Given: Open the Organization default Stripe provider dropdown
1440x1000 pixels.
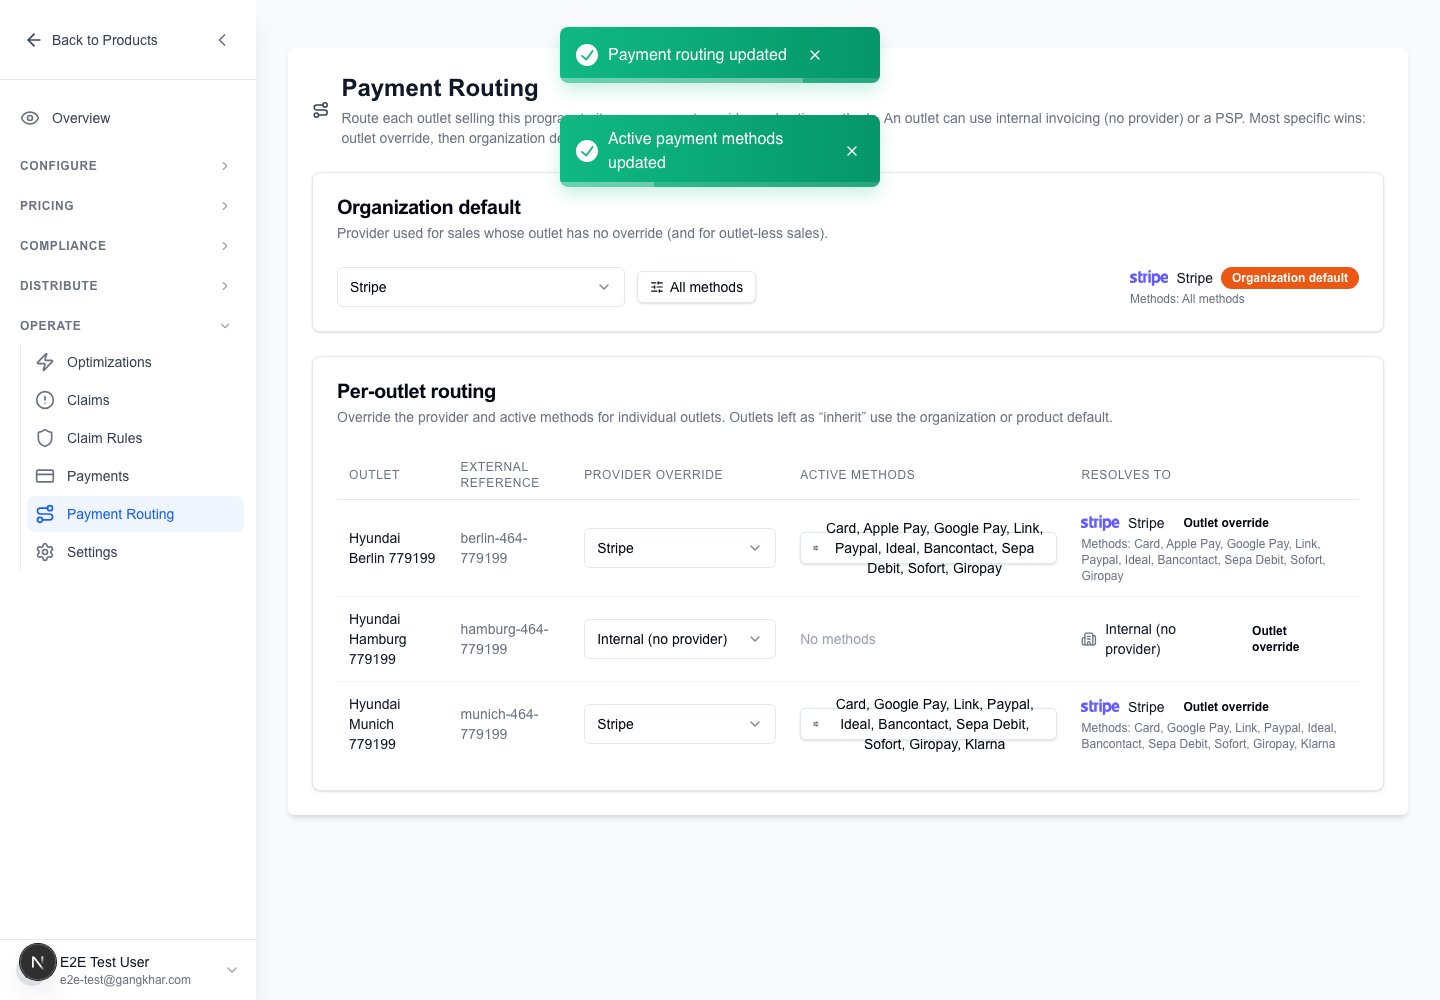Looking at the screenshot, I should (481, 287).
